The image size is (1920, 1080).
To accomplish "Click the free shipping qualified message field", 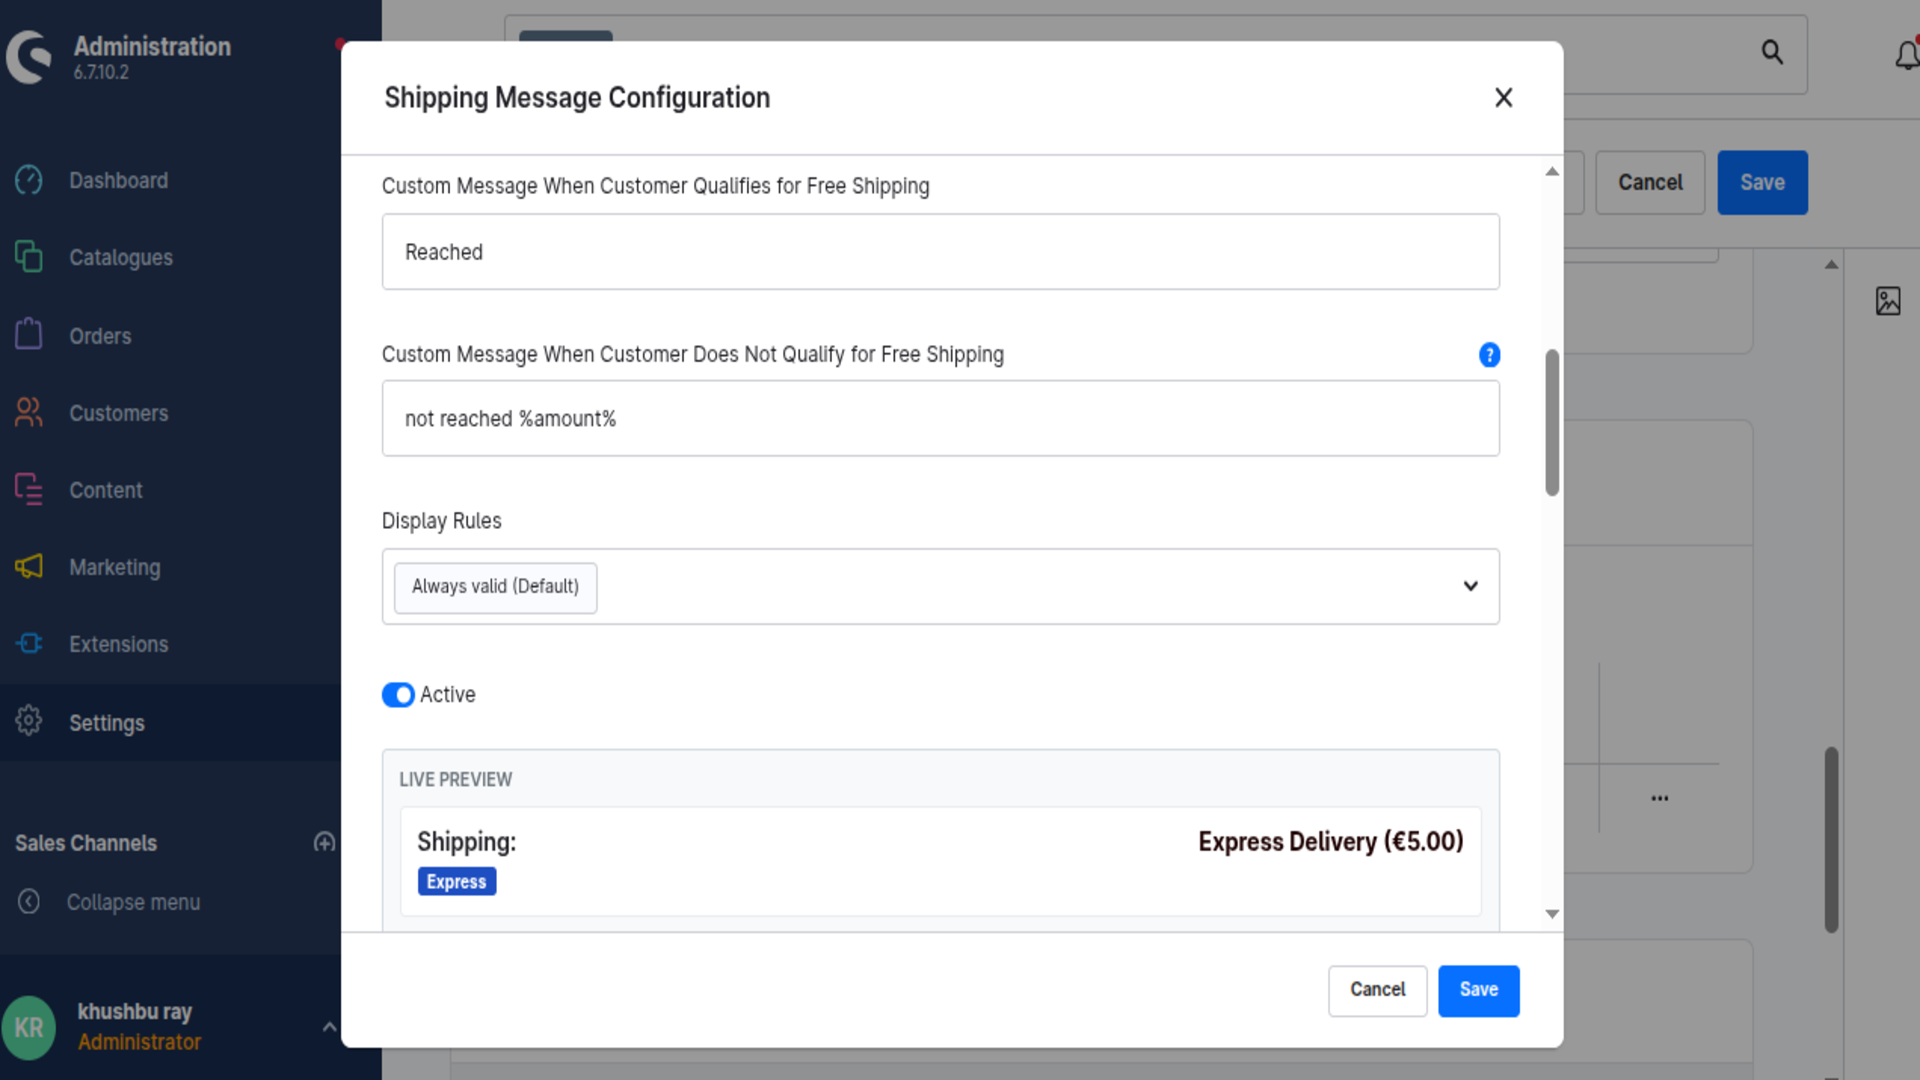I will (x=940, y=252).
